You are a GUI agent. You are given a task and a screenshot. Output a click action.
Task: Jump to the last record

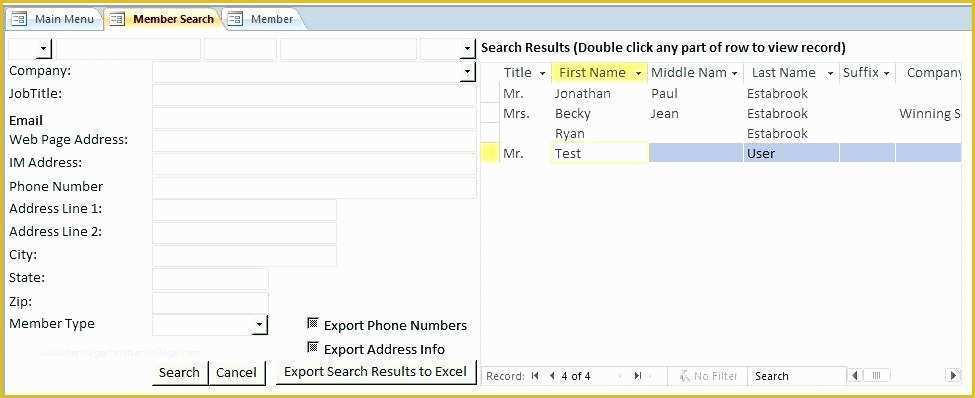click(x=637, y=376)
